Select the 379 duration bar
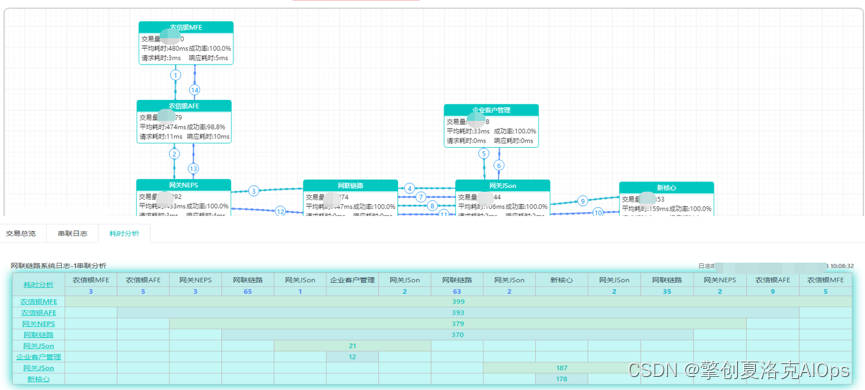 [x=458, y=324]
